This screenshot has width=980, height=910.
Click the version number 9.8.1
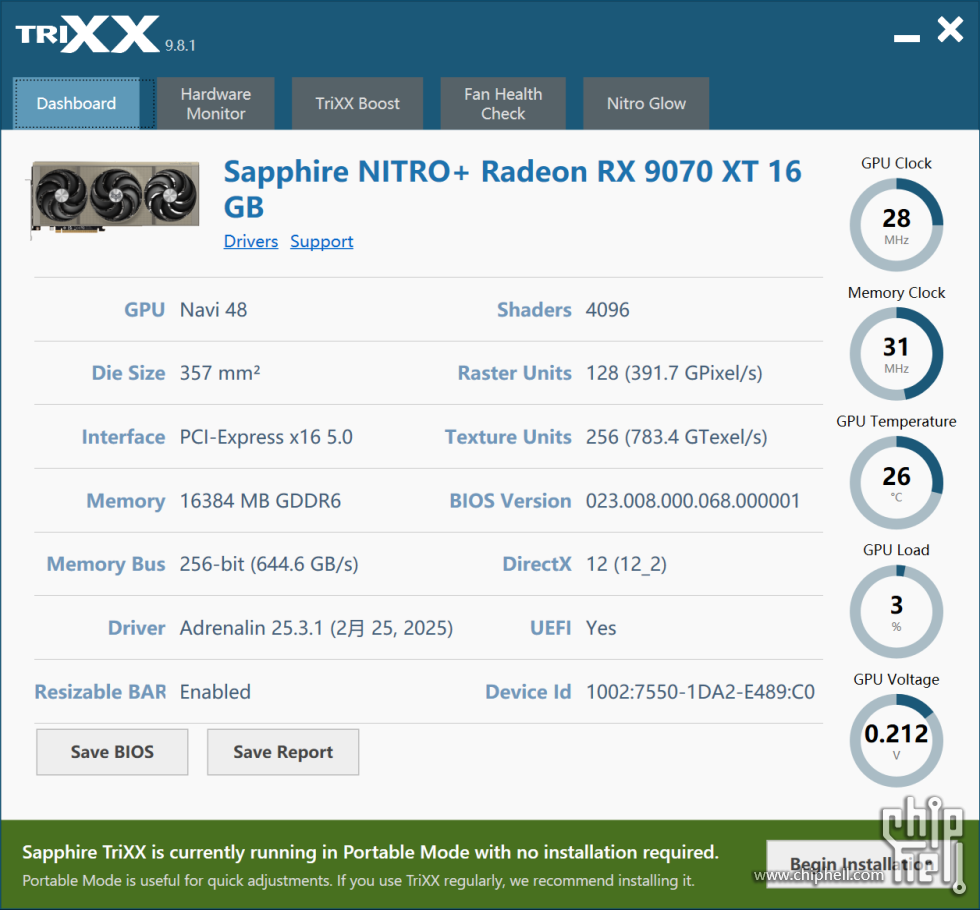coord(180,46)
